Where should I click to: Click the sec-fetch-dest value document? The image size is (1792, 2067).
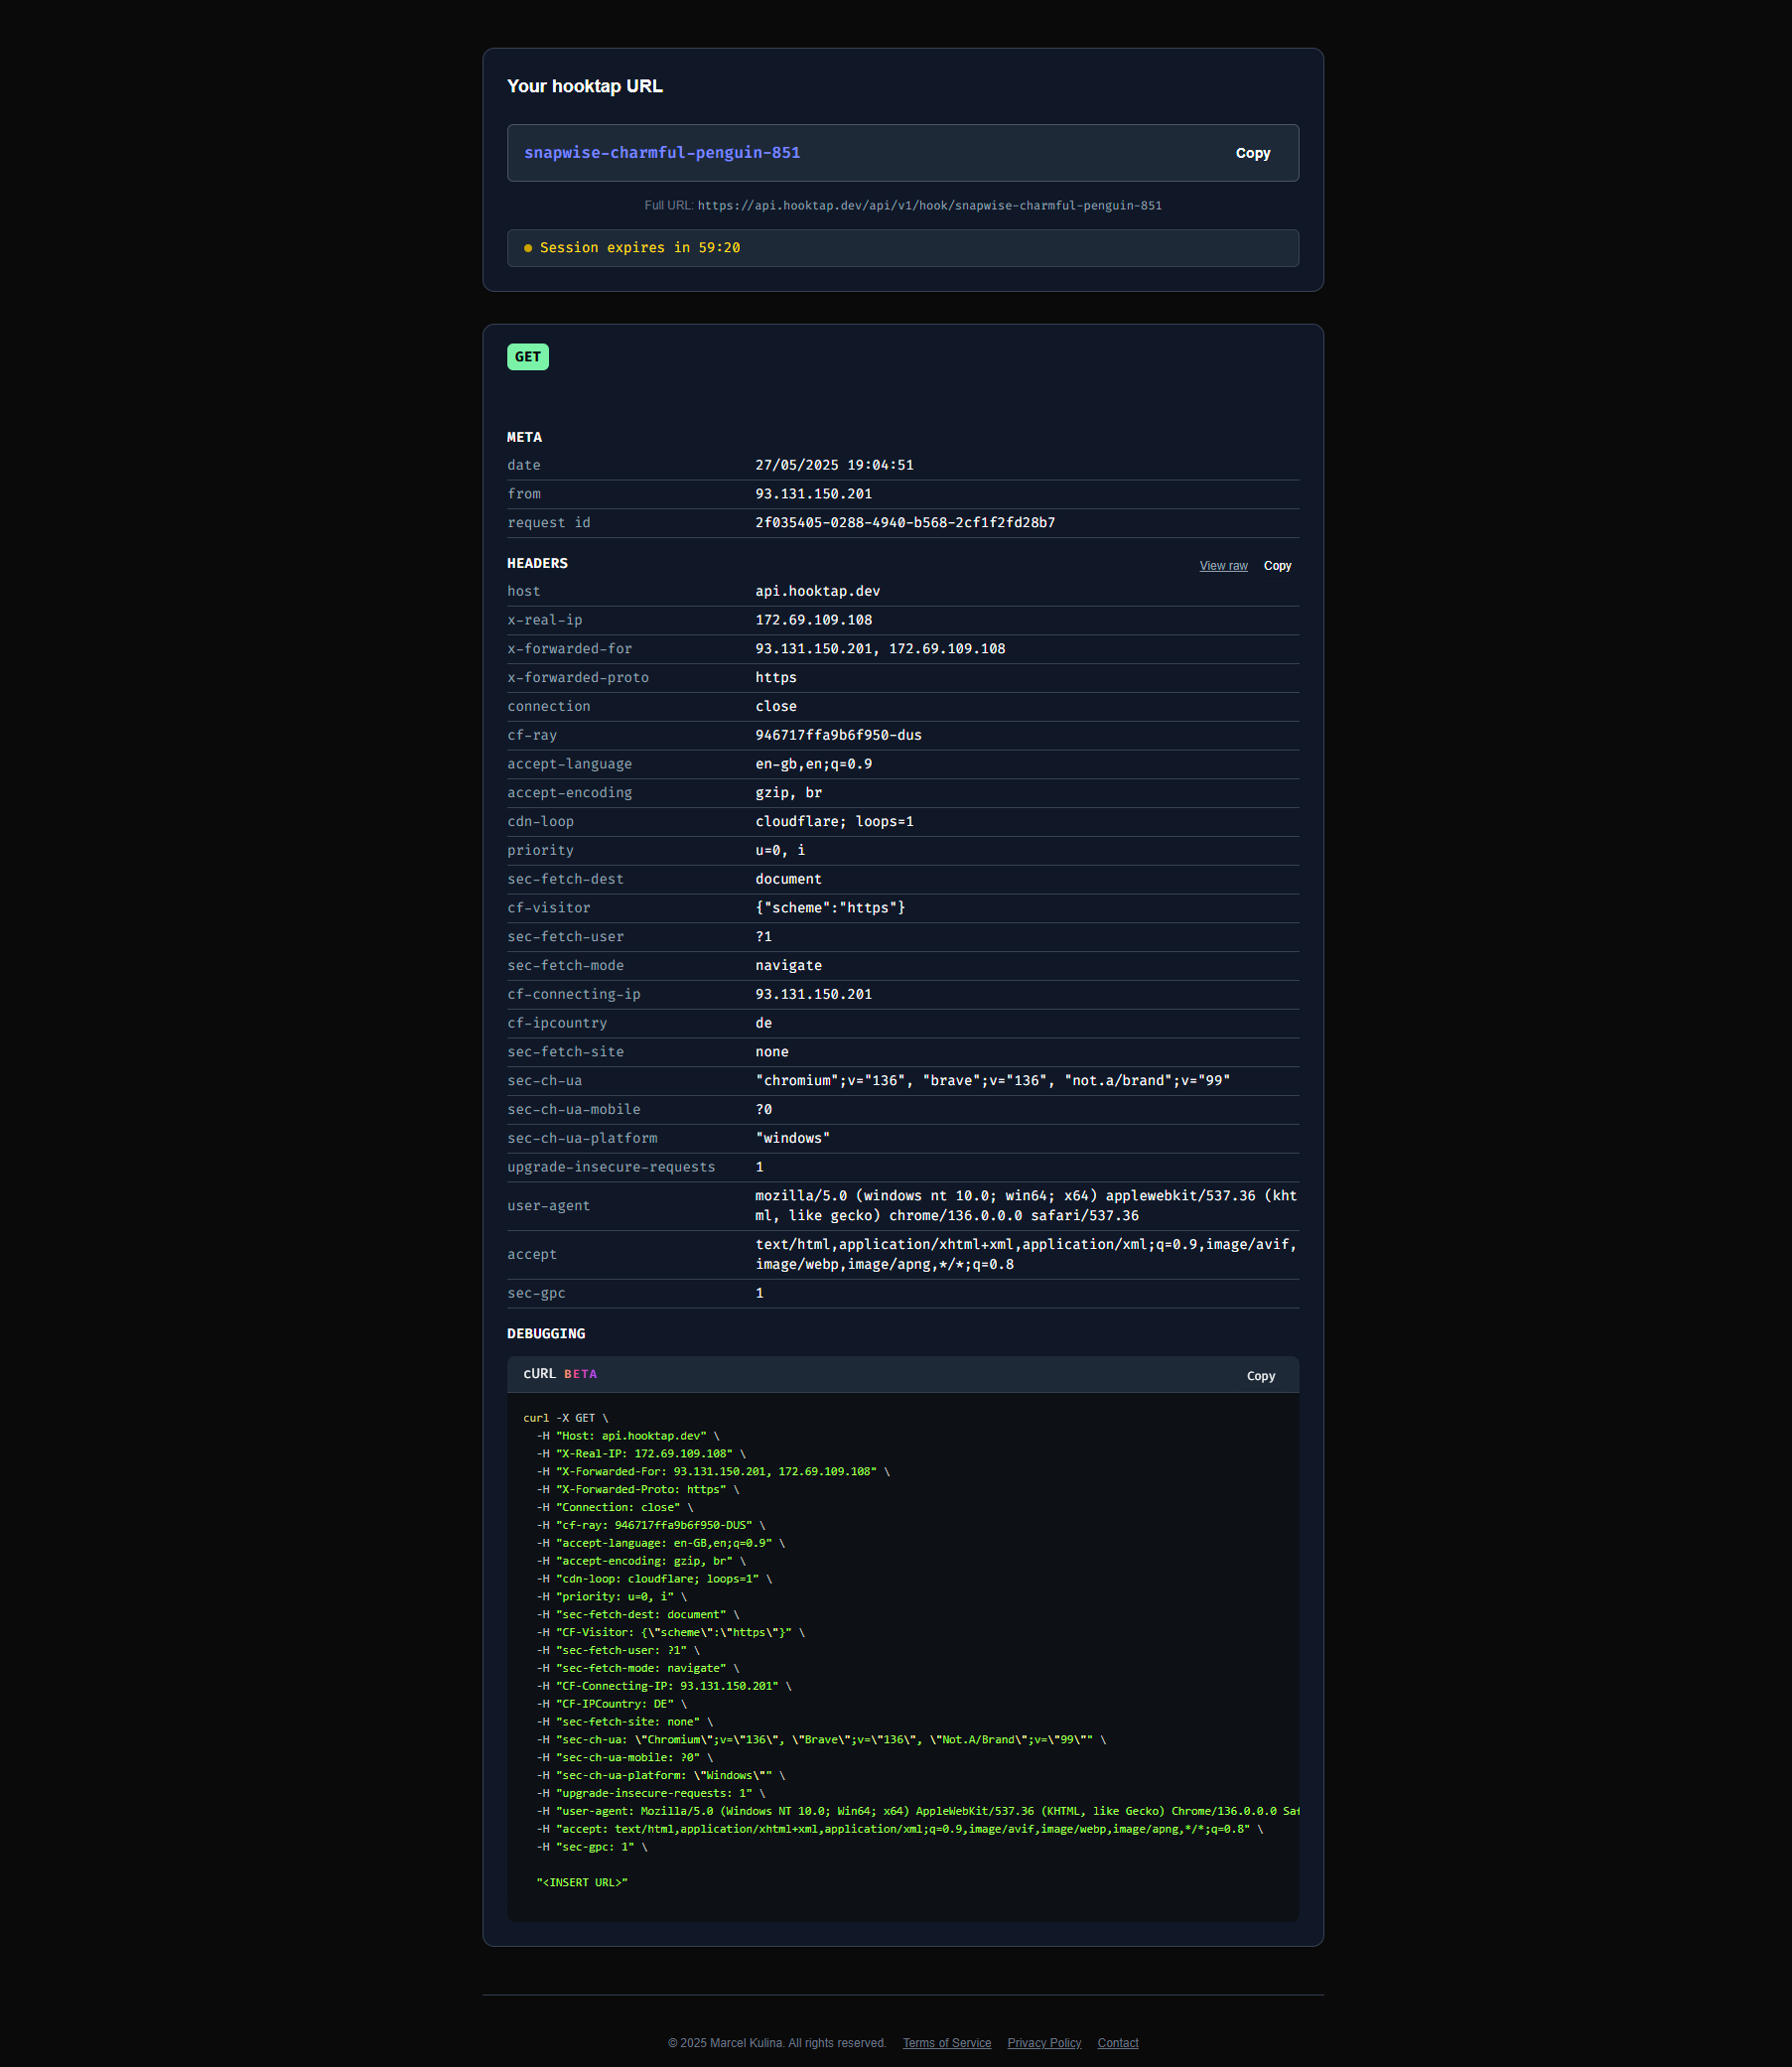click(x=788, y=879)
